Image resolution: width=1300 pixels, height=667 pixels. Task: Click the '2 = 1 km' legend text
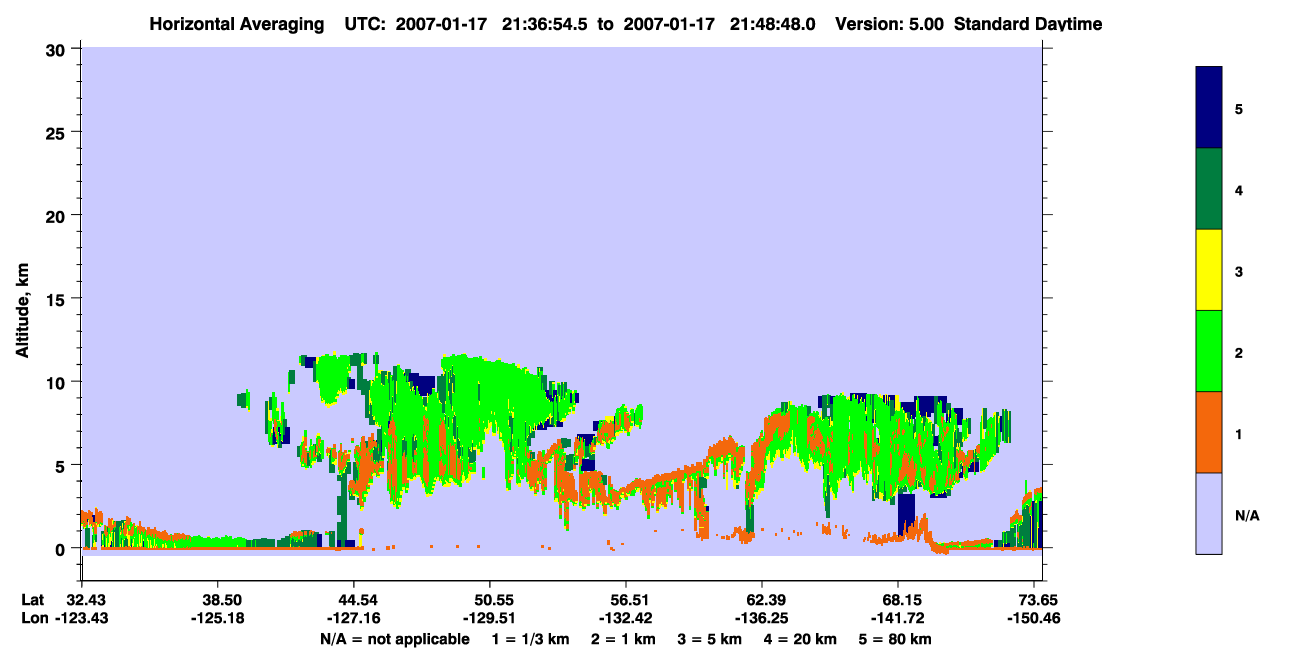(x=622, y=639)
